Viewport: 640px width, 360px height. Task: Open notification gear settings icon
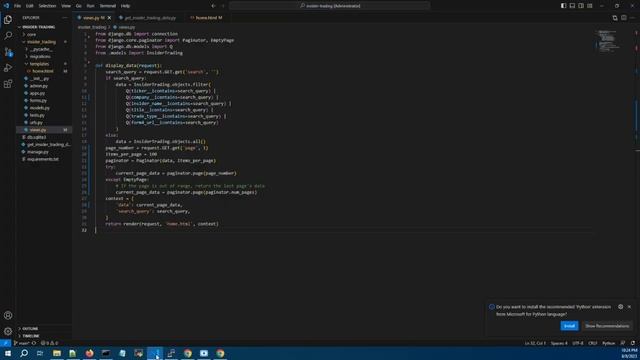[x=620, y=307]
